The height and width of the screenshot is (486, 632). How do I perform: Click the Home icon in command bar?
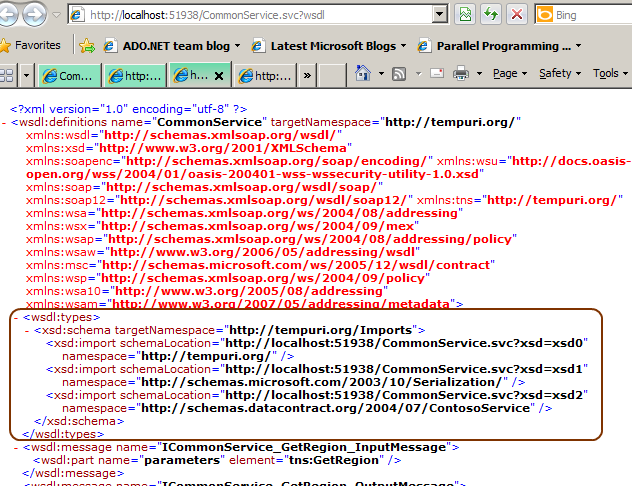click(362, 74)
